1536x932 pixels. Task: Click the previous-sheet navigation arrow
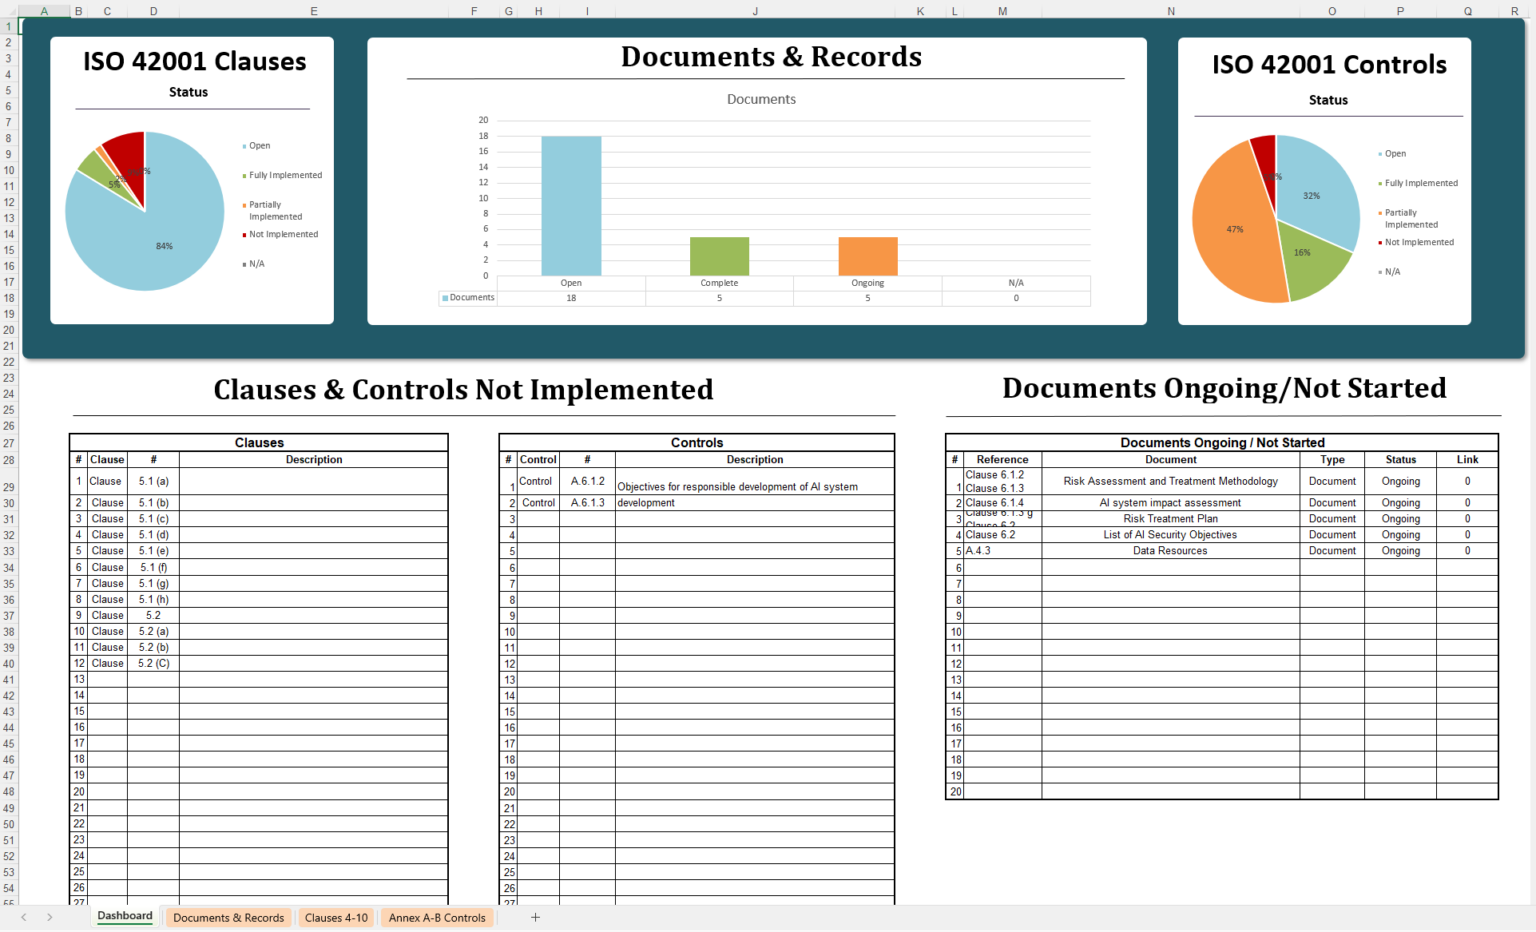coord(23,917)
